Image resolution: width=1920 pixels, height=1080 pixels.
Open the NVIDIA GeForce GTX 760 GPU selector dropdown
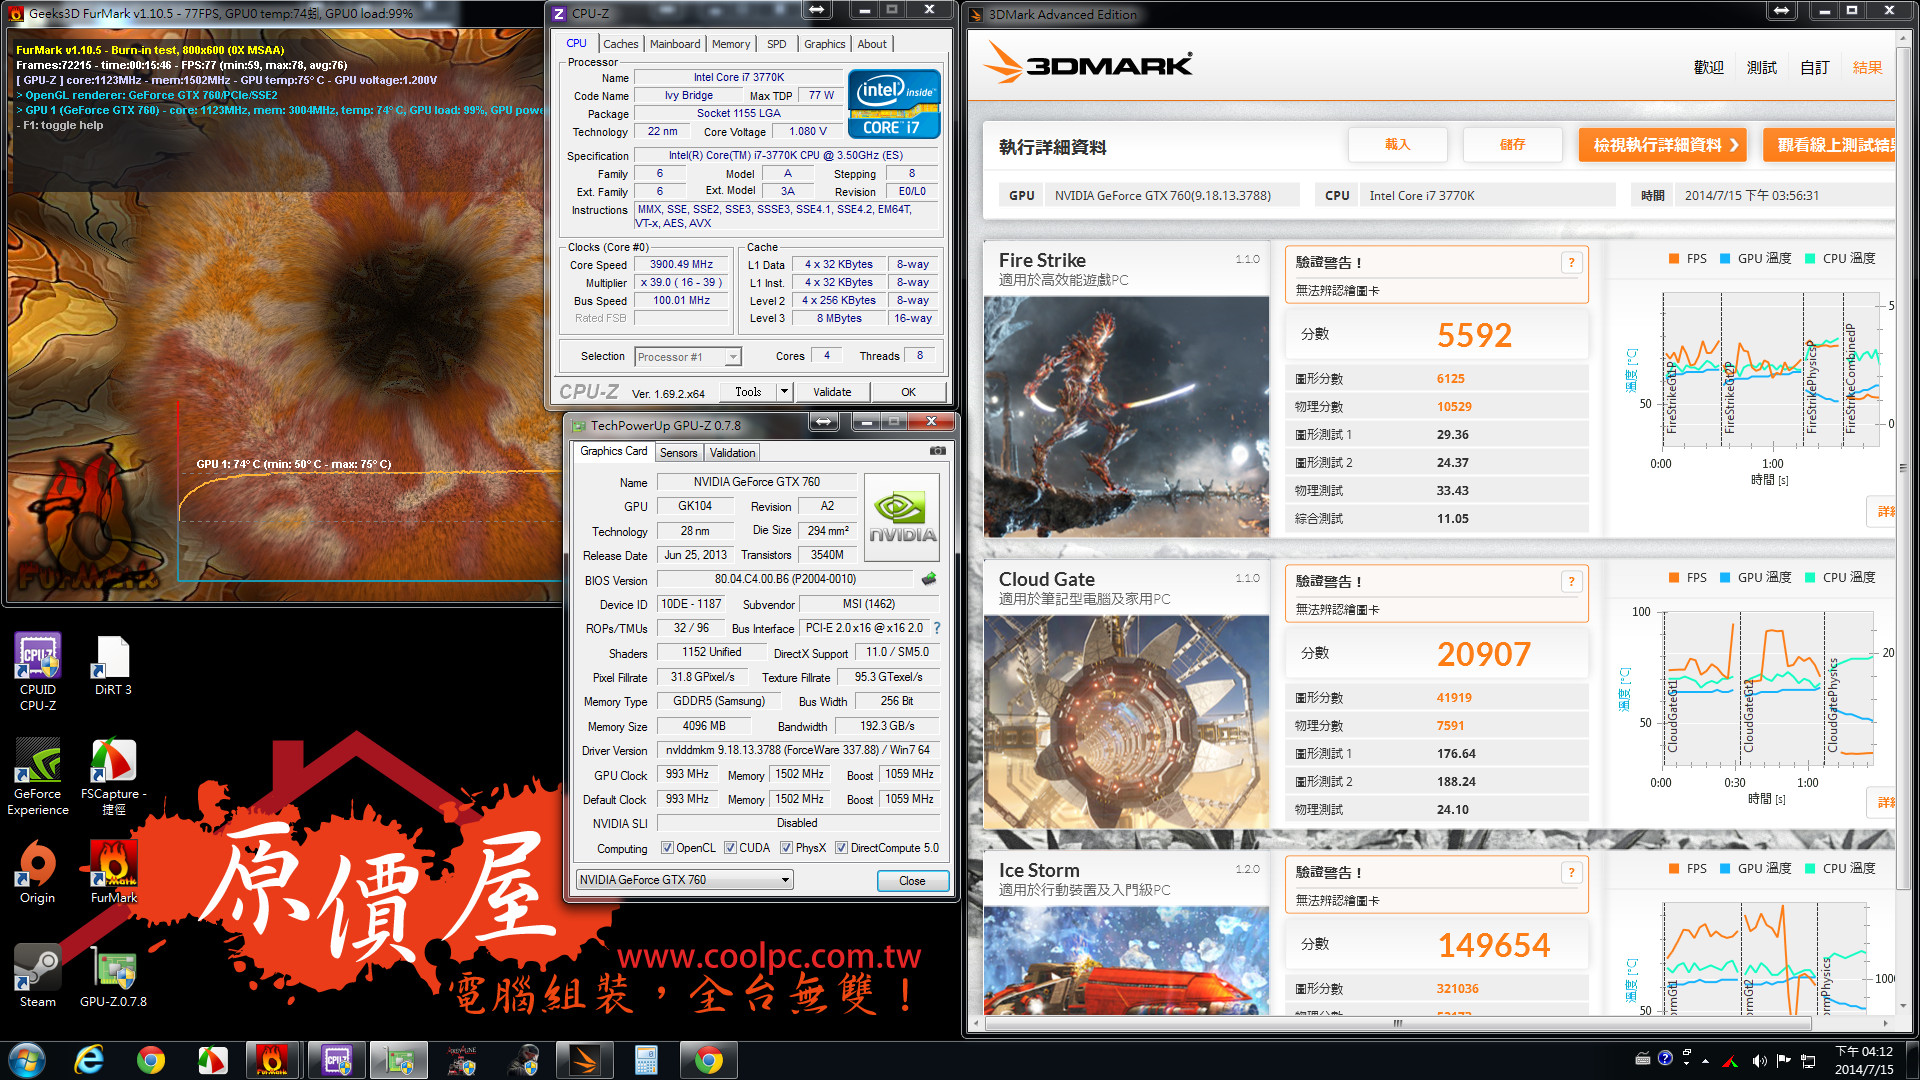pyautogui.click(x=685, y=880)
